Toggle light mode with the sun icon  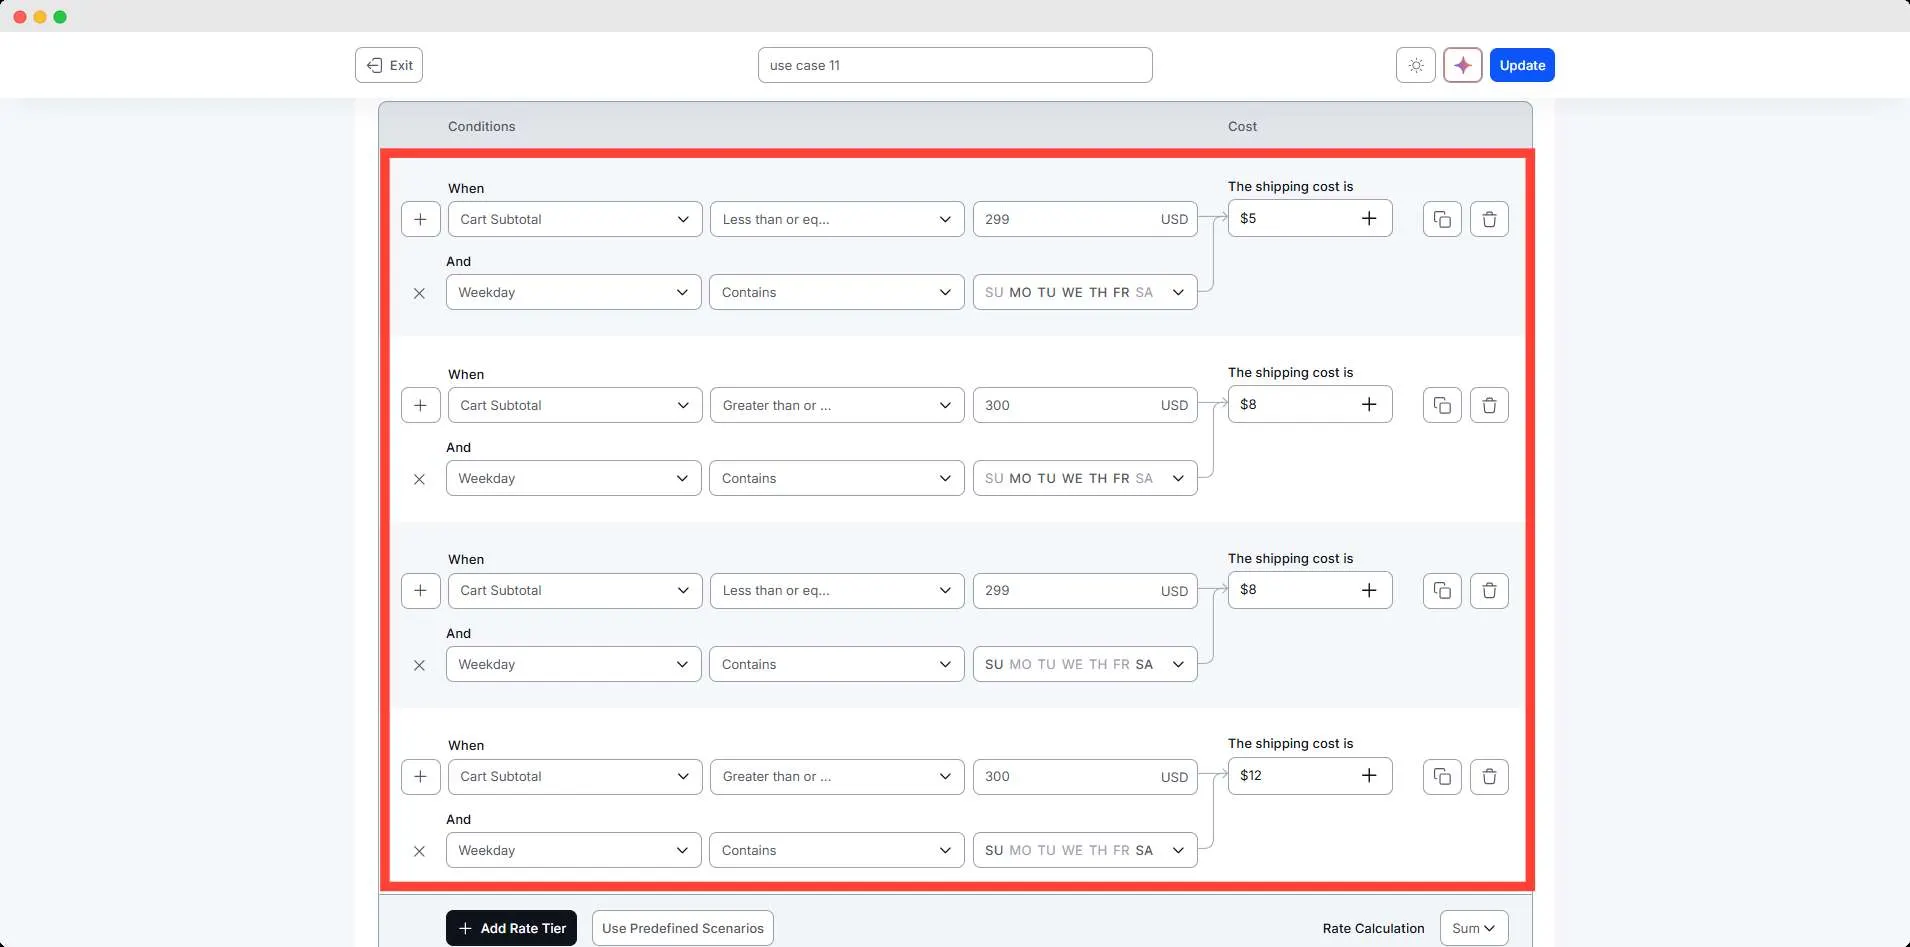[x=1416, y=65]
